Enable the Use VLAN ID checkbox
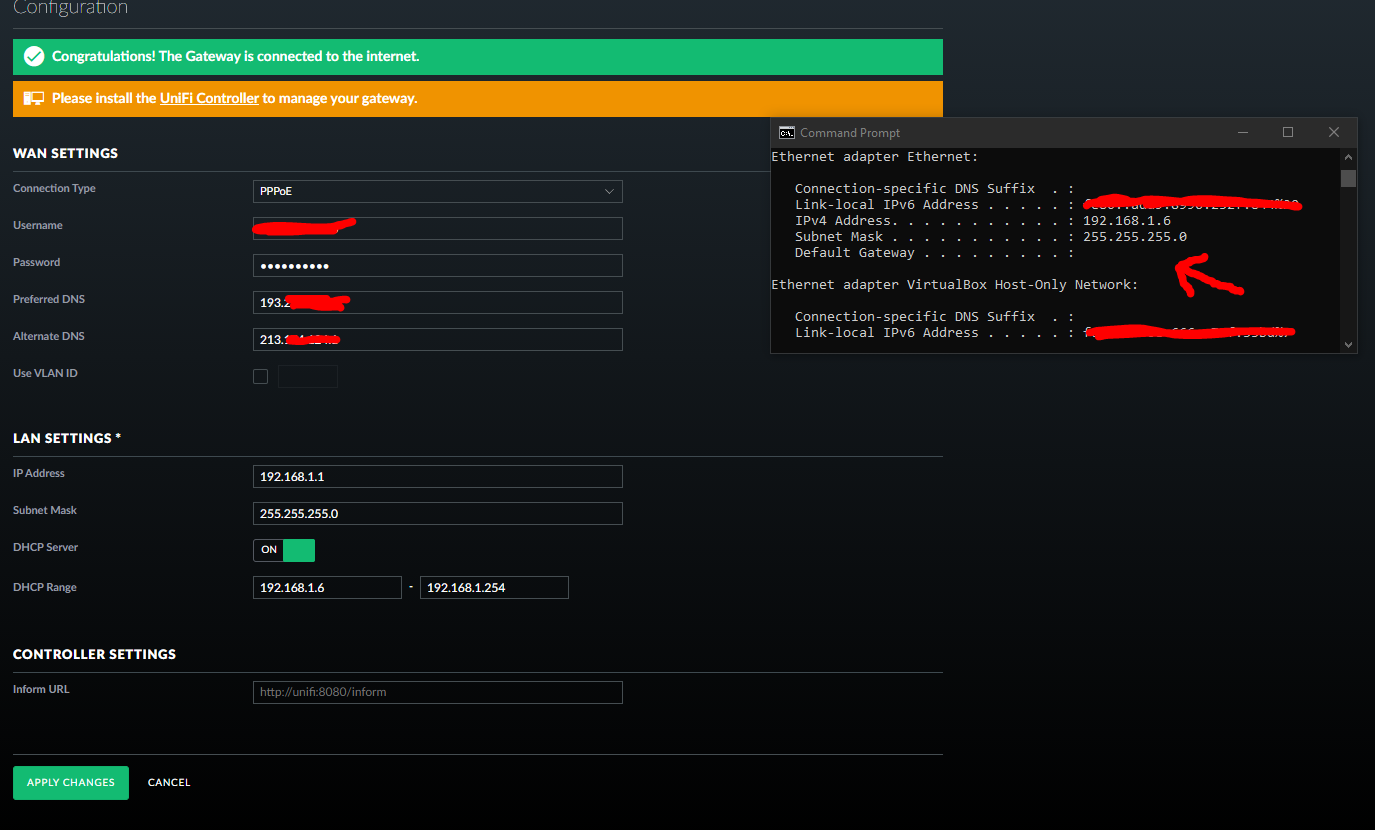This screenshot has width=1375, height=830. pyautogui.click(x=261, y=377)
